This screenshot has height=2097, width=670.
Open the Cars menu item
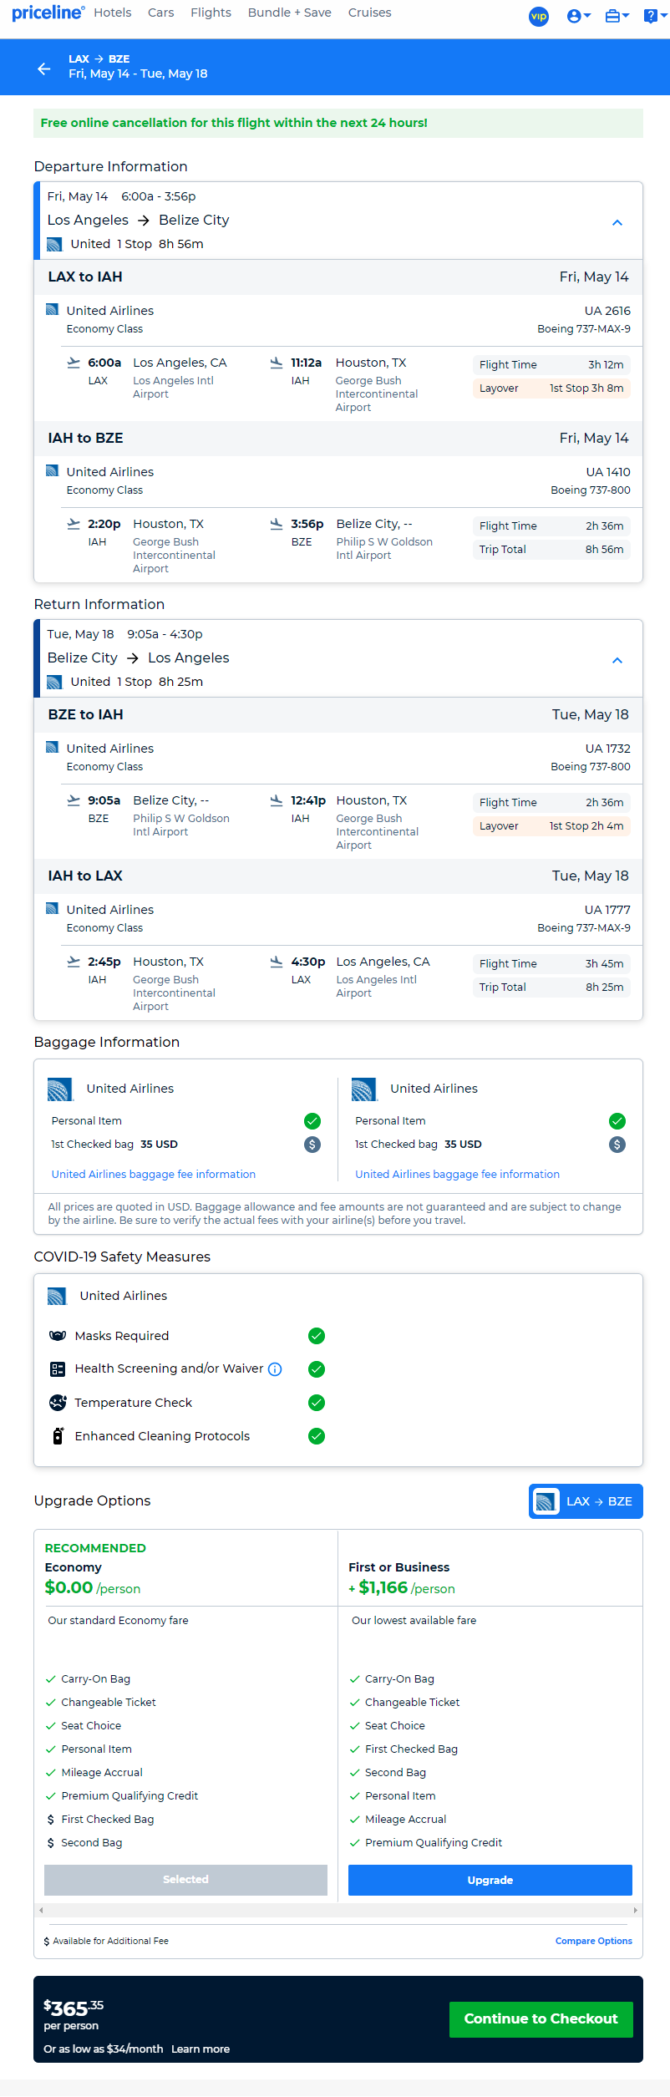pyautogui.click(x=160, y=13)
